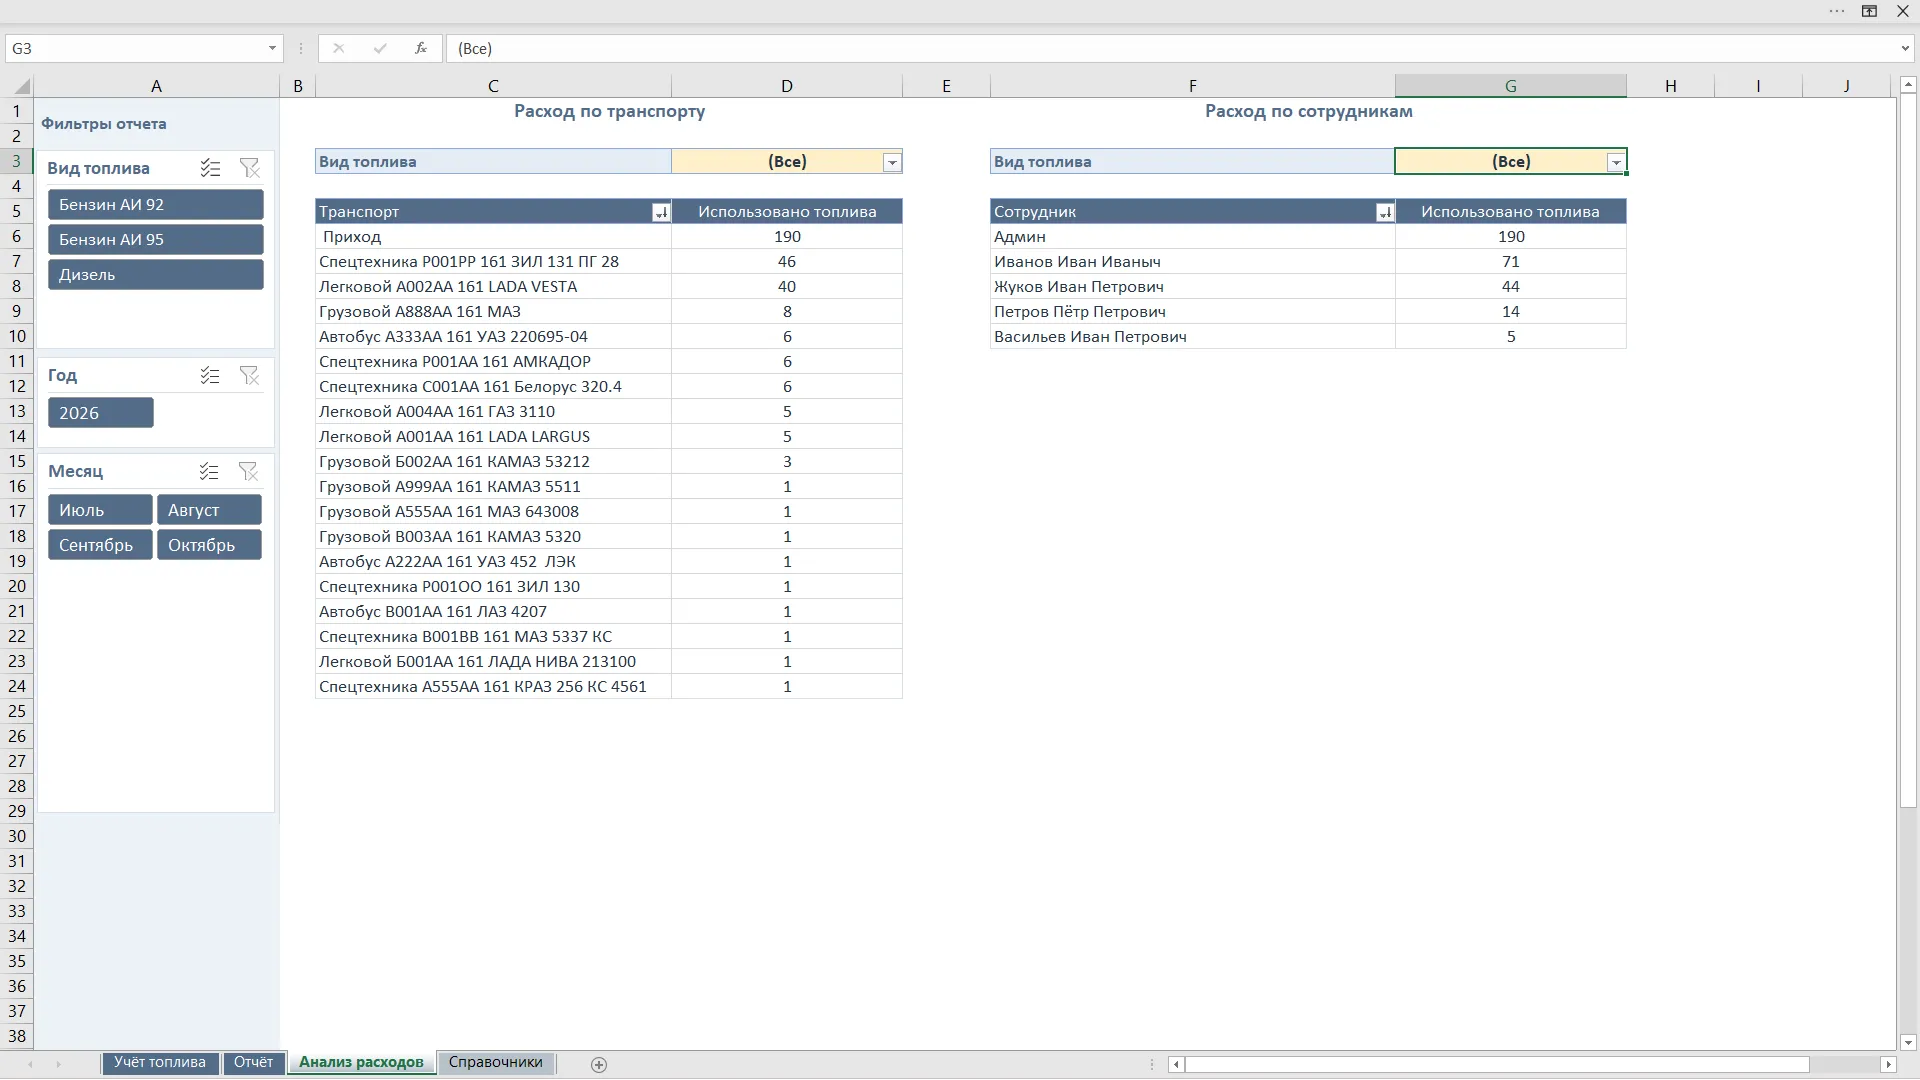Click the Insert Function fx icon
Image resolution: width=1920 pixels, height=1080 pixels.
[x=421, y=48]
